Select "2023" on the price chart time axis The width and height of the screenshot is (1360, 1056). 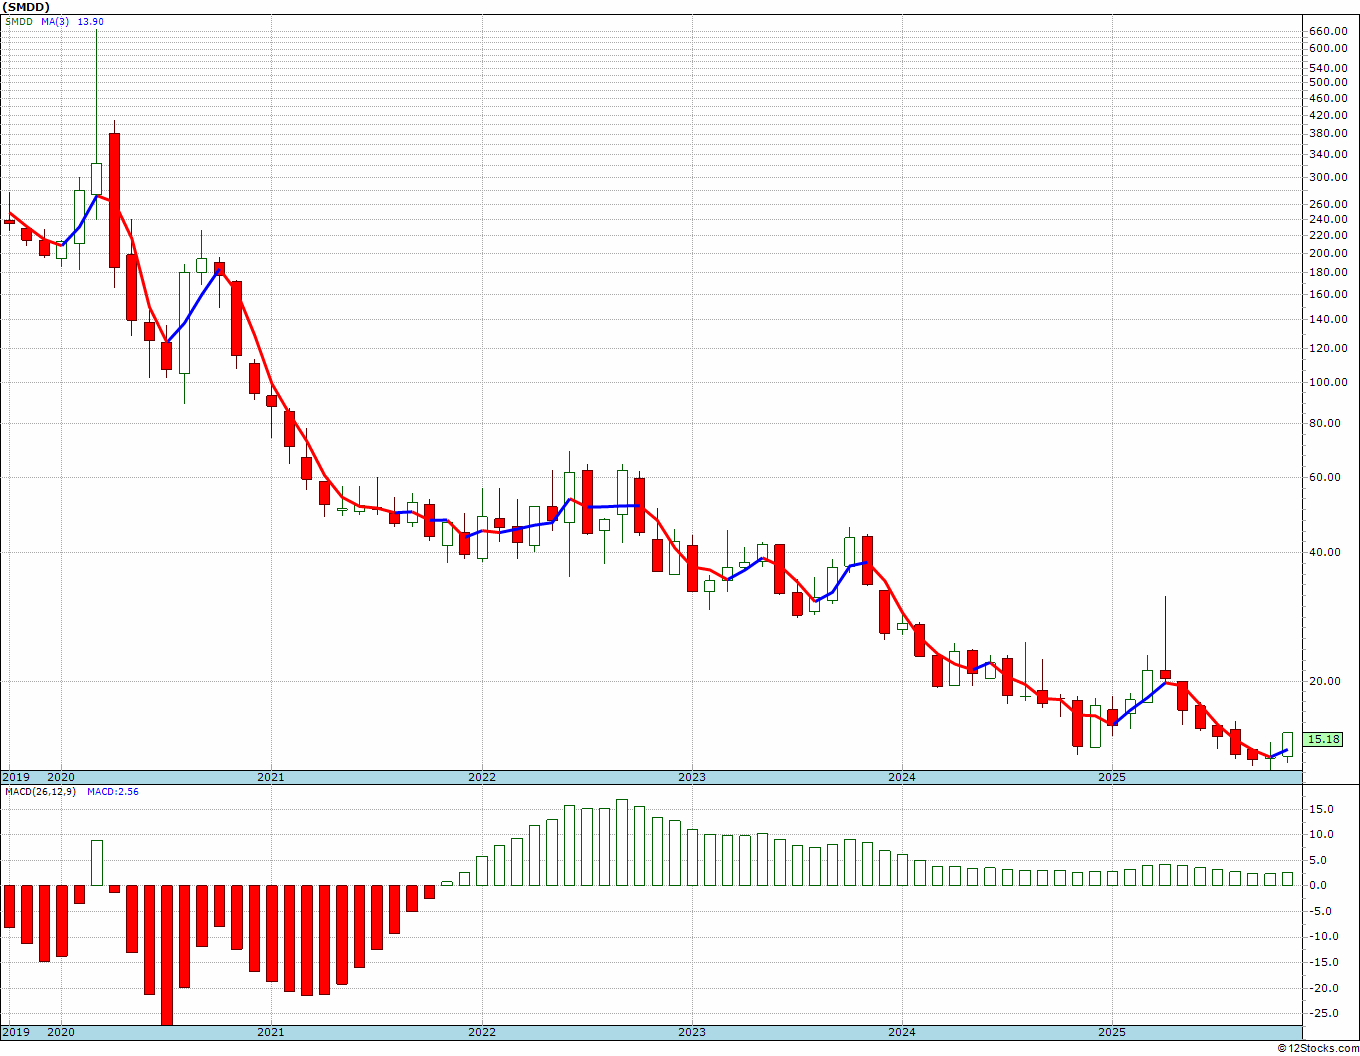tap(691, 777)
